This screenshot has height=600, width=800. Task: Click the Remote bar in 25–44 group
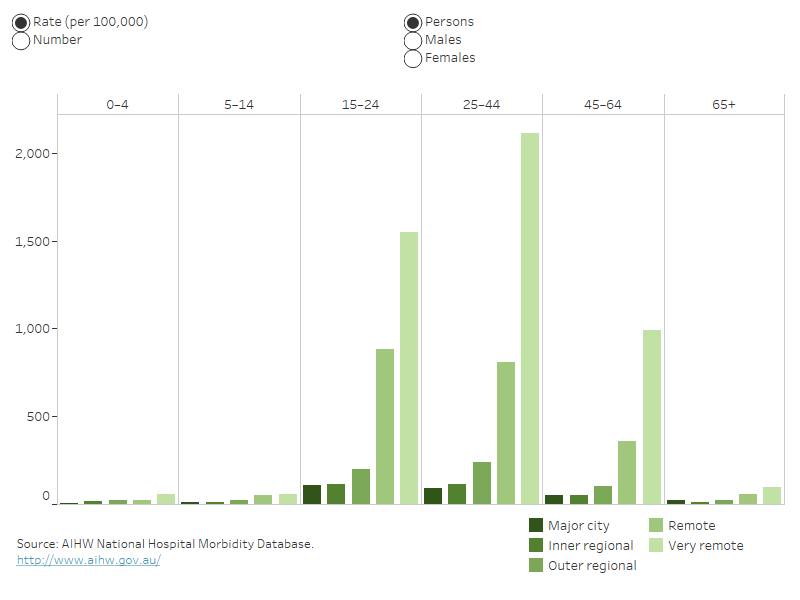tap(506, 433)
